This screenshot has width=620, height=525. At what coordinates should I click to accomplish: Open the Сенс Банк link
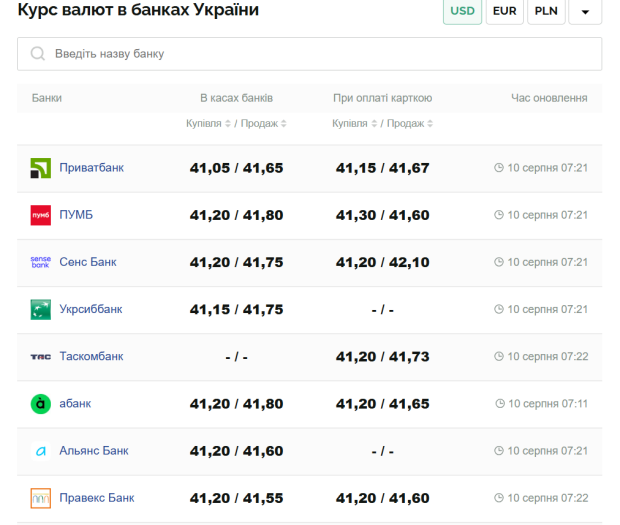pyautogui.click(x=88, y=262)
